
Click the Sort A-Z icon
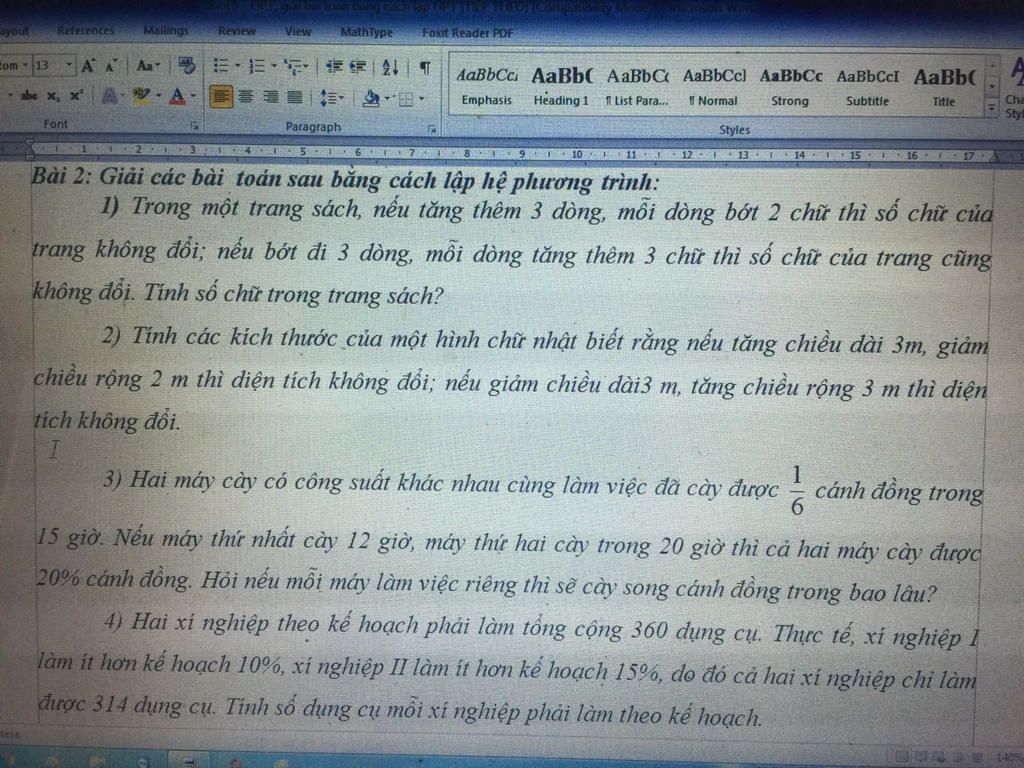tap(390, 67)
